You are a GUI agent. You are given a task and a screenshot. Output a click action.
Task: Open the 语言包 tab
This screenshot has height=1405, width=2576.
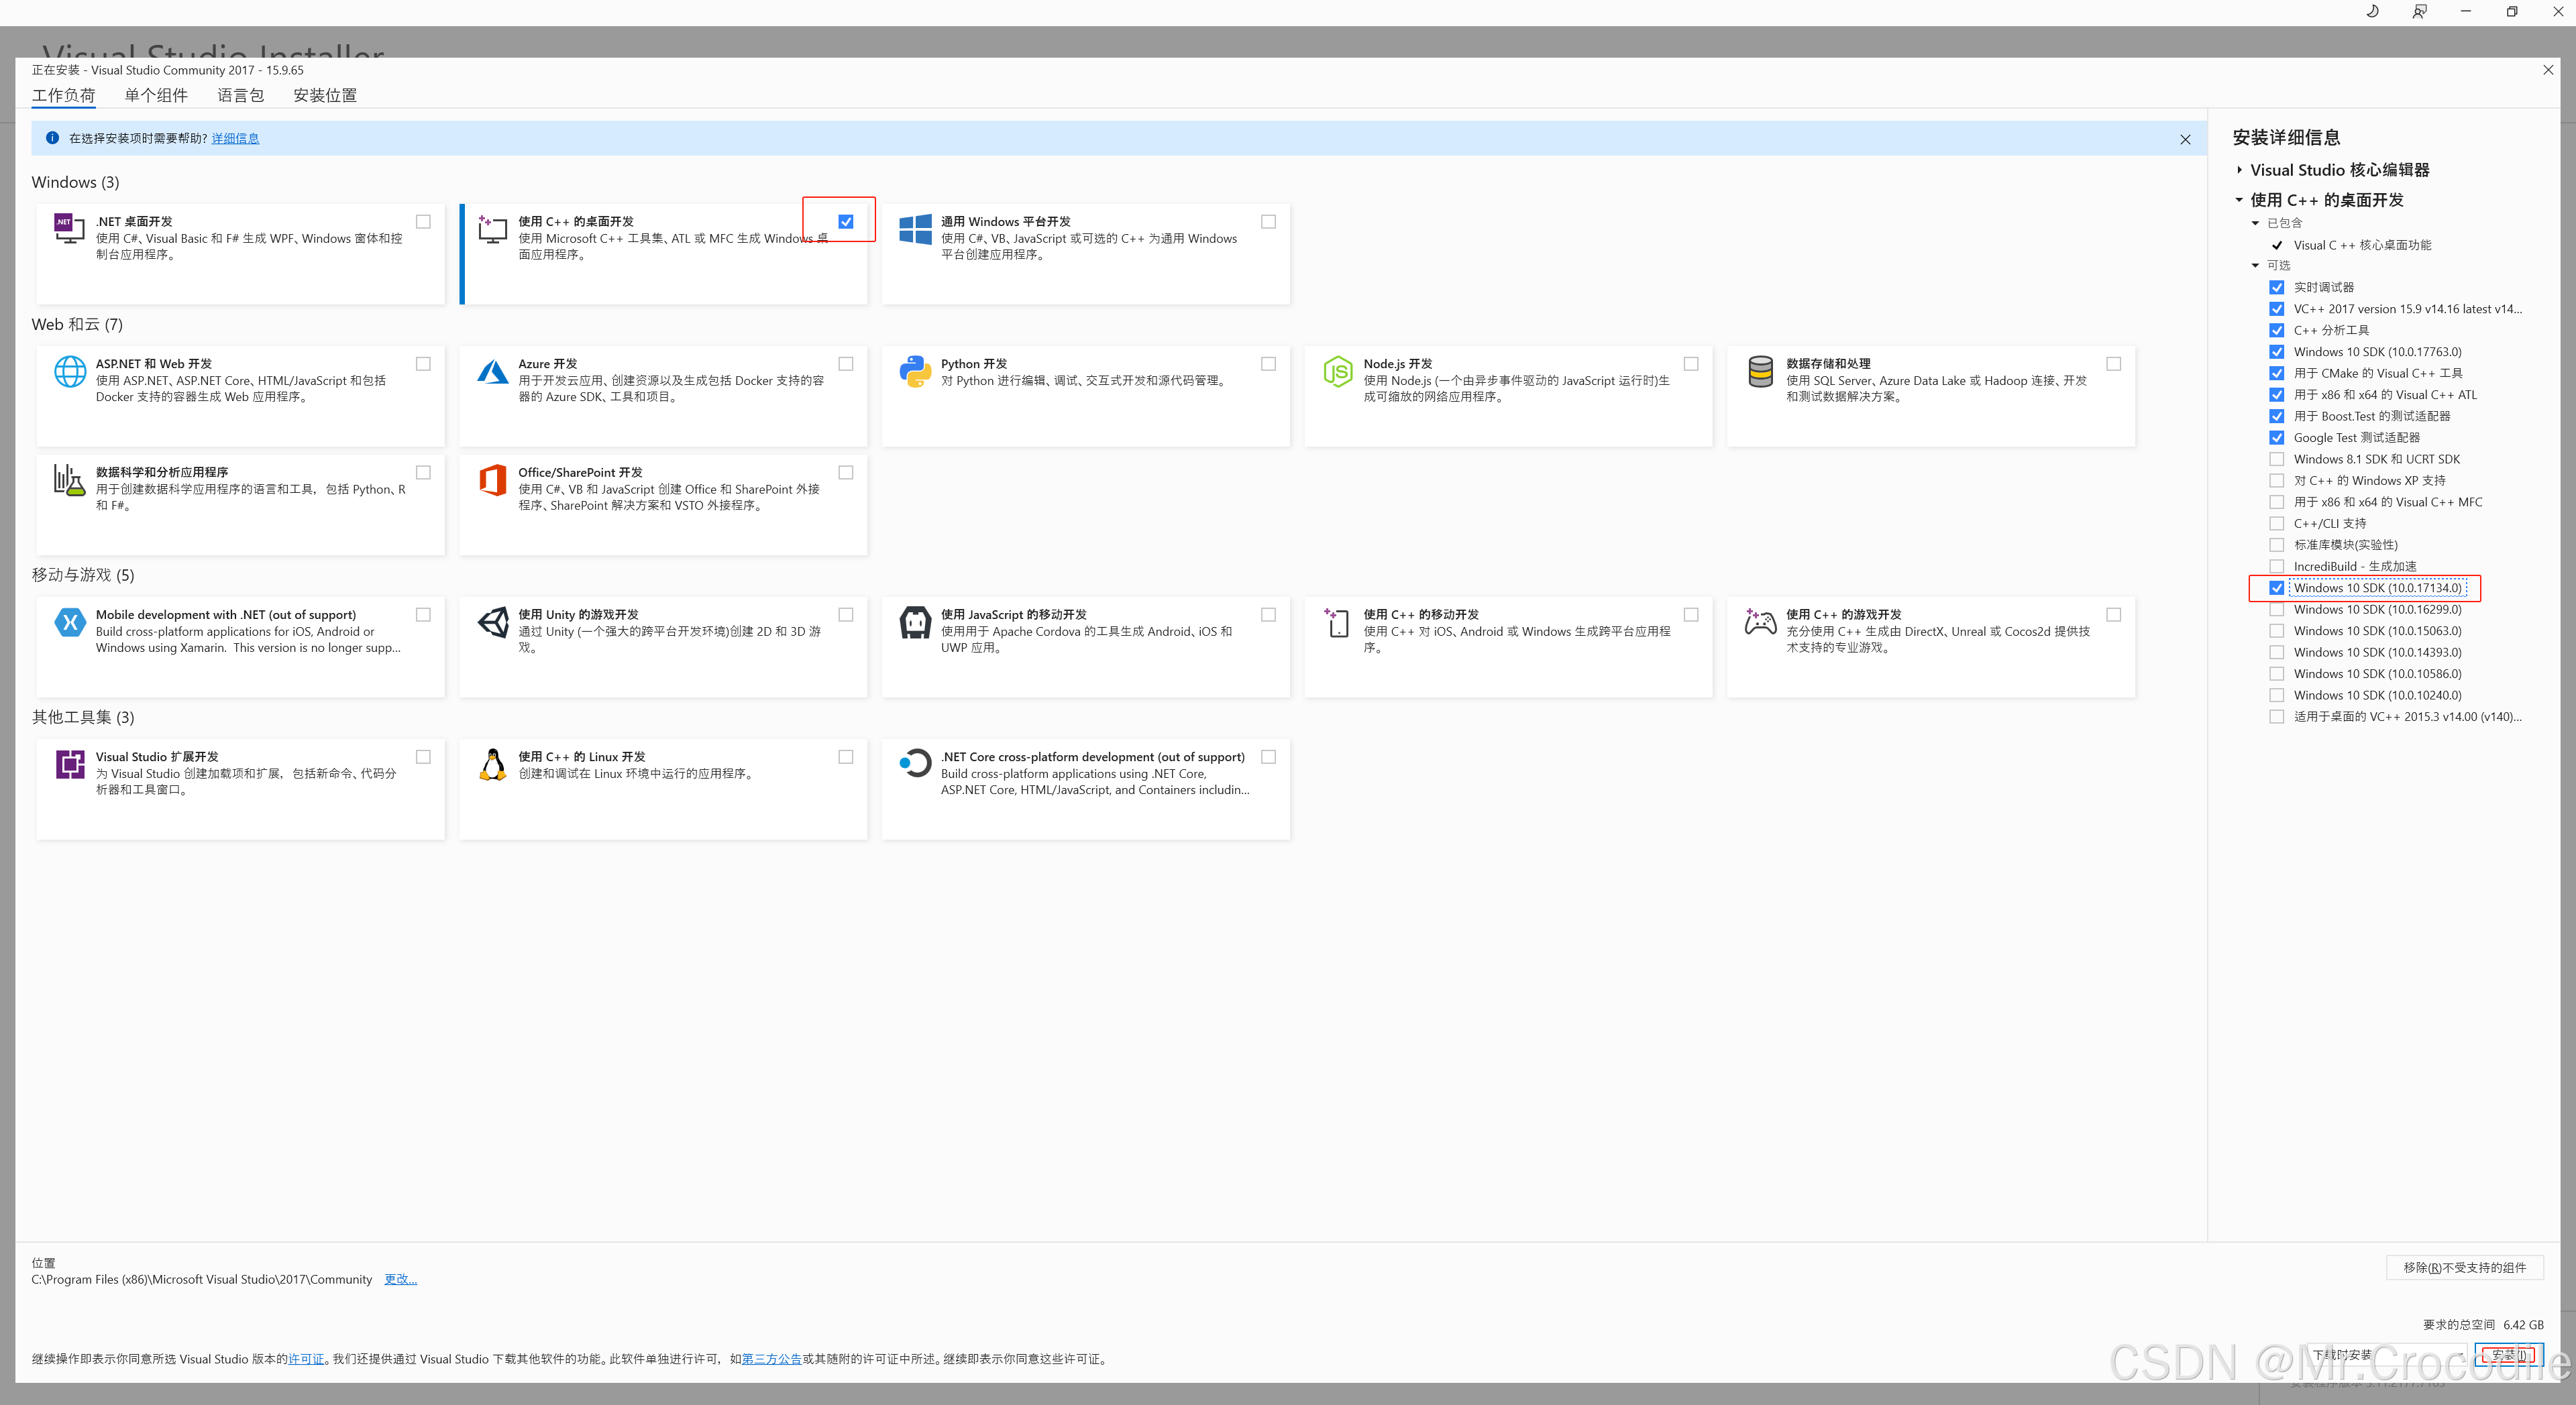tap(241, 95)
